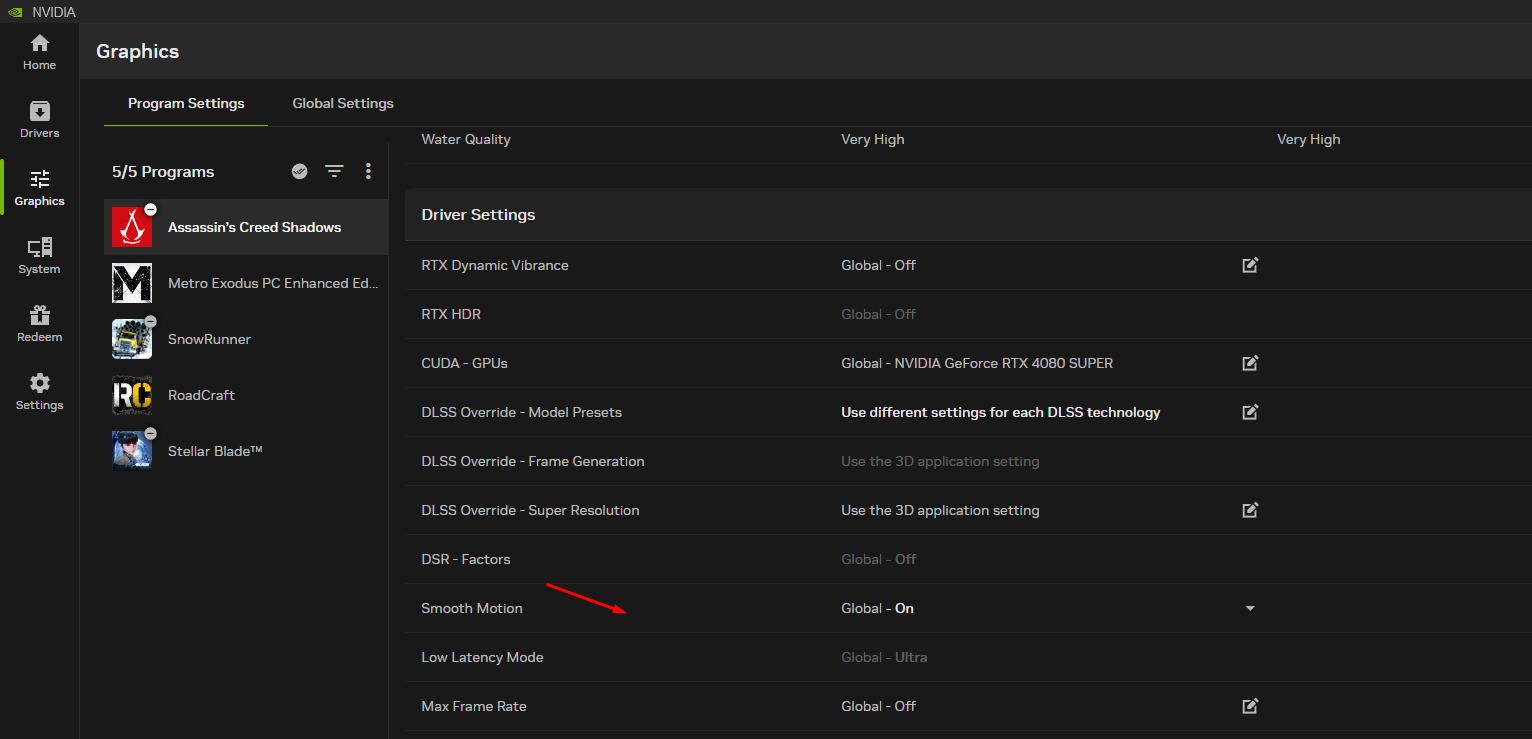Viewport: 1532px width, 739px height.
Task: Click DLSS Override - Super Resolution label
Action: tap(530, 510)
